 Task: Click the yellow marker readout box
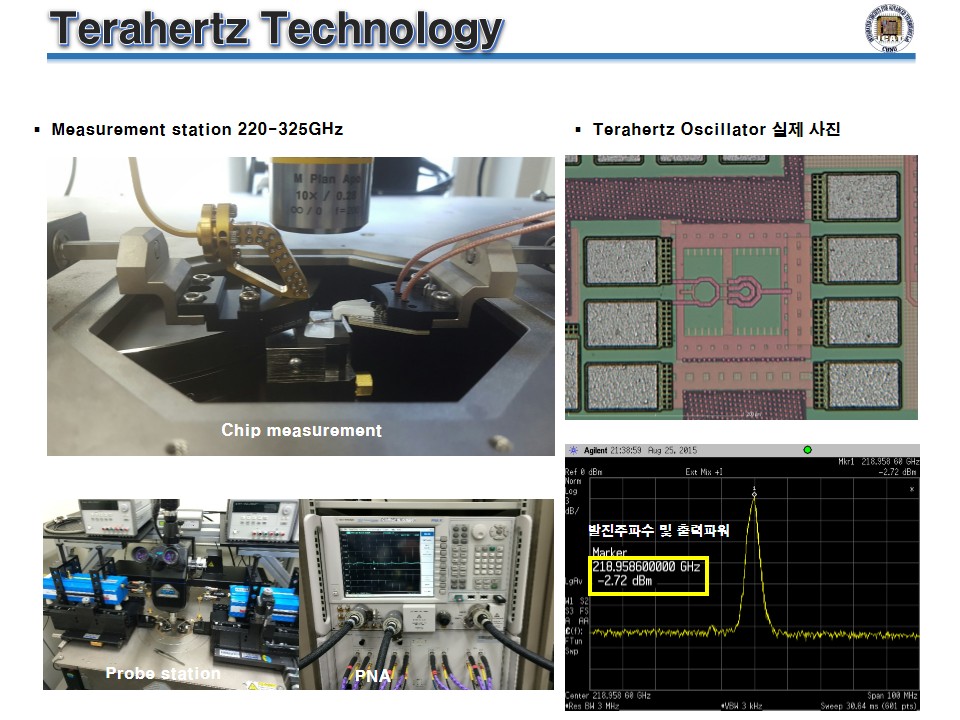click(648, 576)
